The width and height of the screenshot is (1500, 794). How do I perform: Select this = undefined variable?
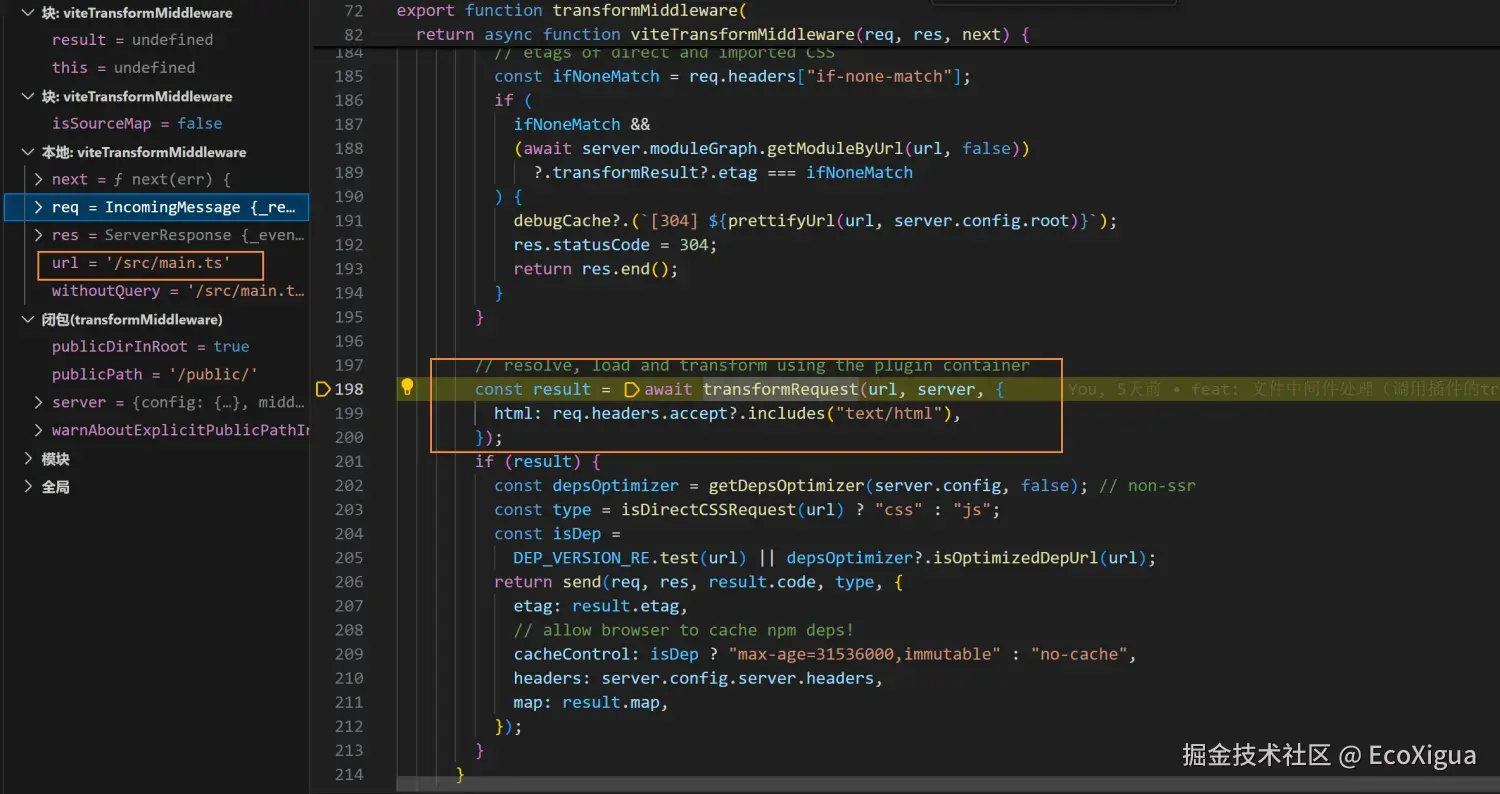(x=123, y=68)
